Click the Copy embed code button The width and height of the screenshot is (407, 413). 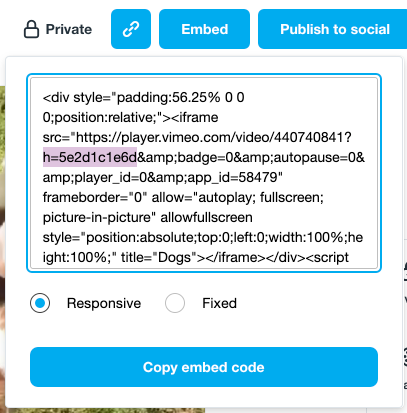point(204,367)
